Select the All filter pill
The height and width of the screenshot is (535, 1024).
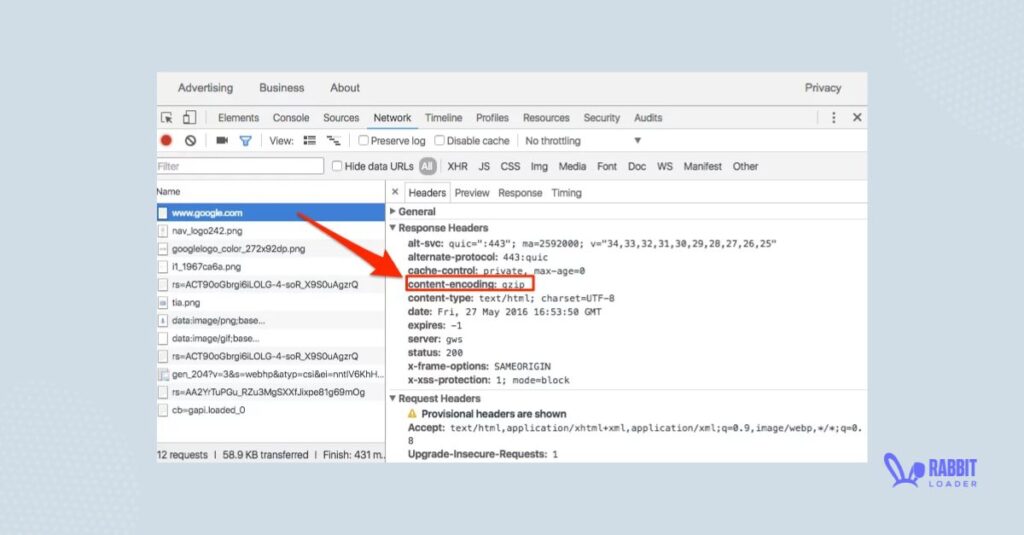(427, 167)
